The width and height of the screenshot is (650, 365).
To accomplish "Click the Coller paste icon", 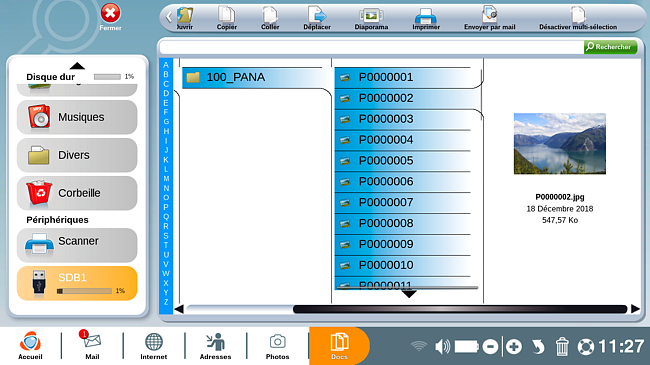I will [x=270, y=15].
